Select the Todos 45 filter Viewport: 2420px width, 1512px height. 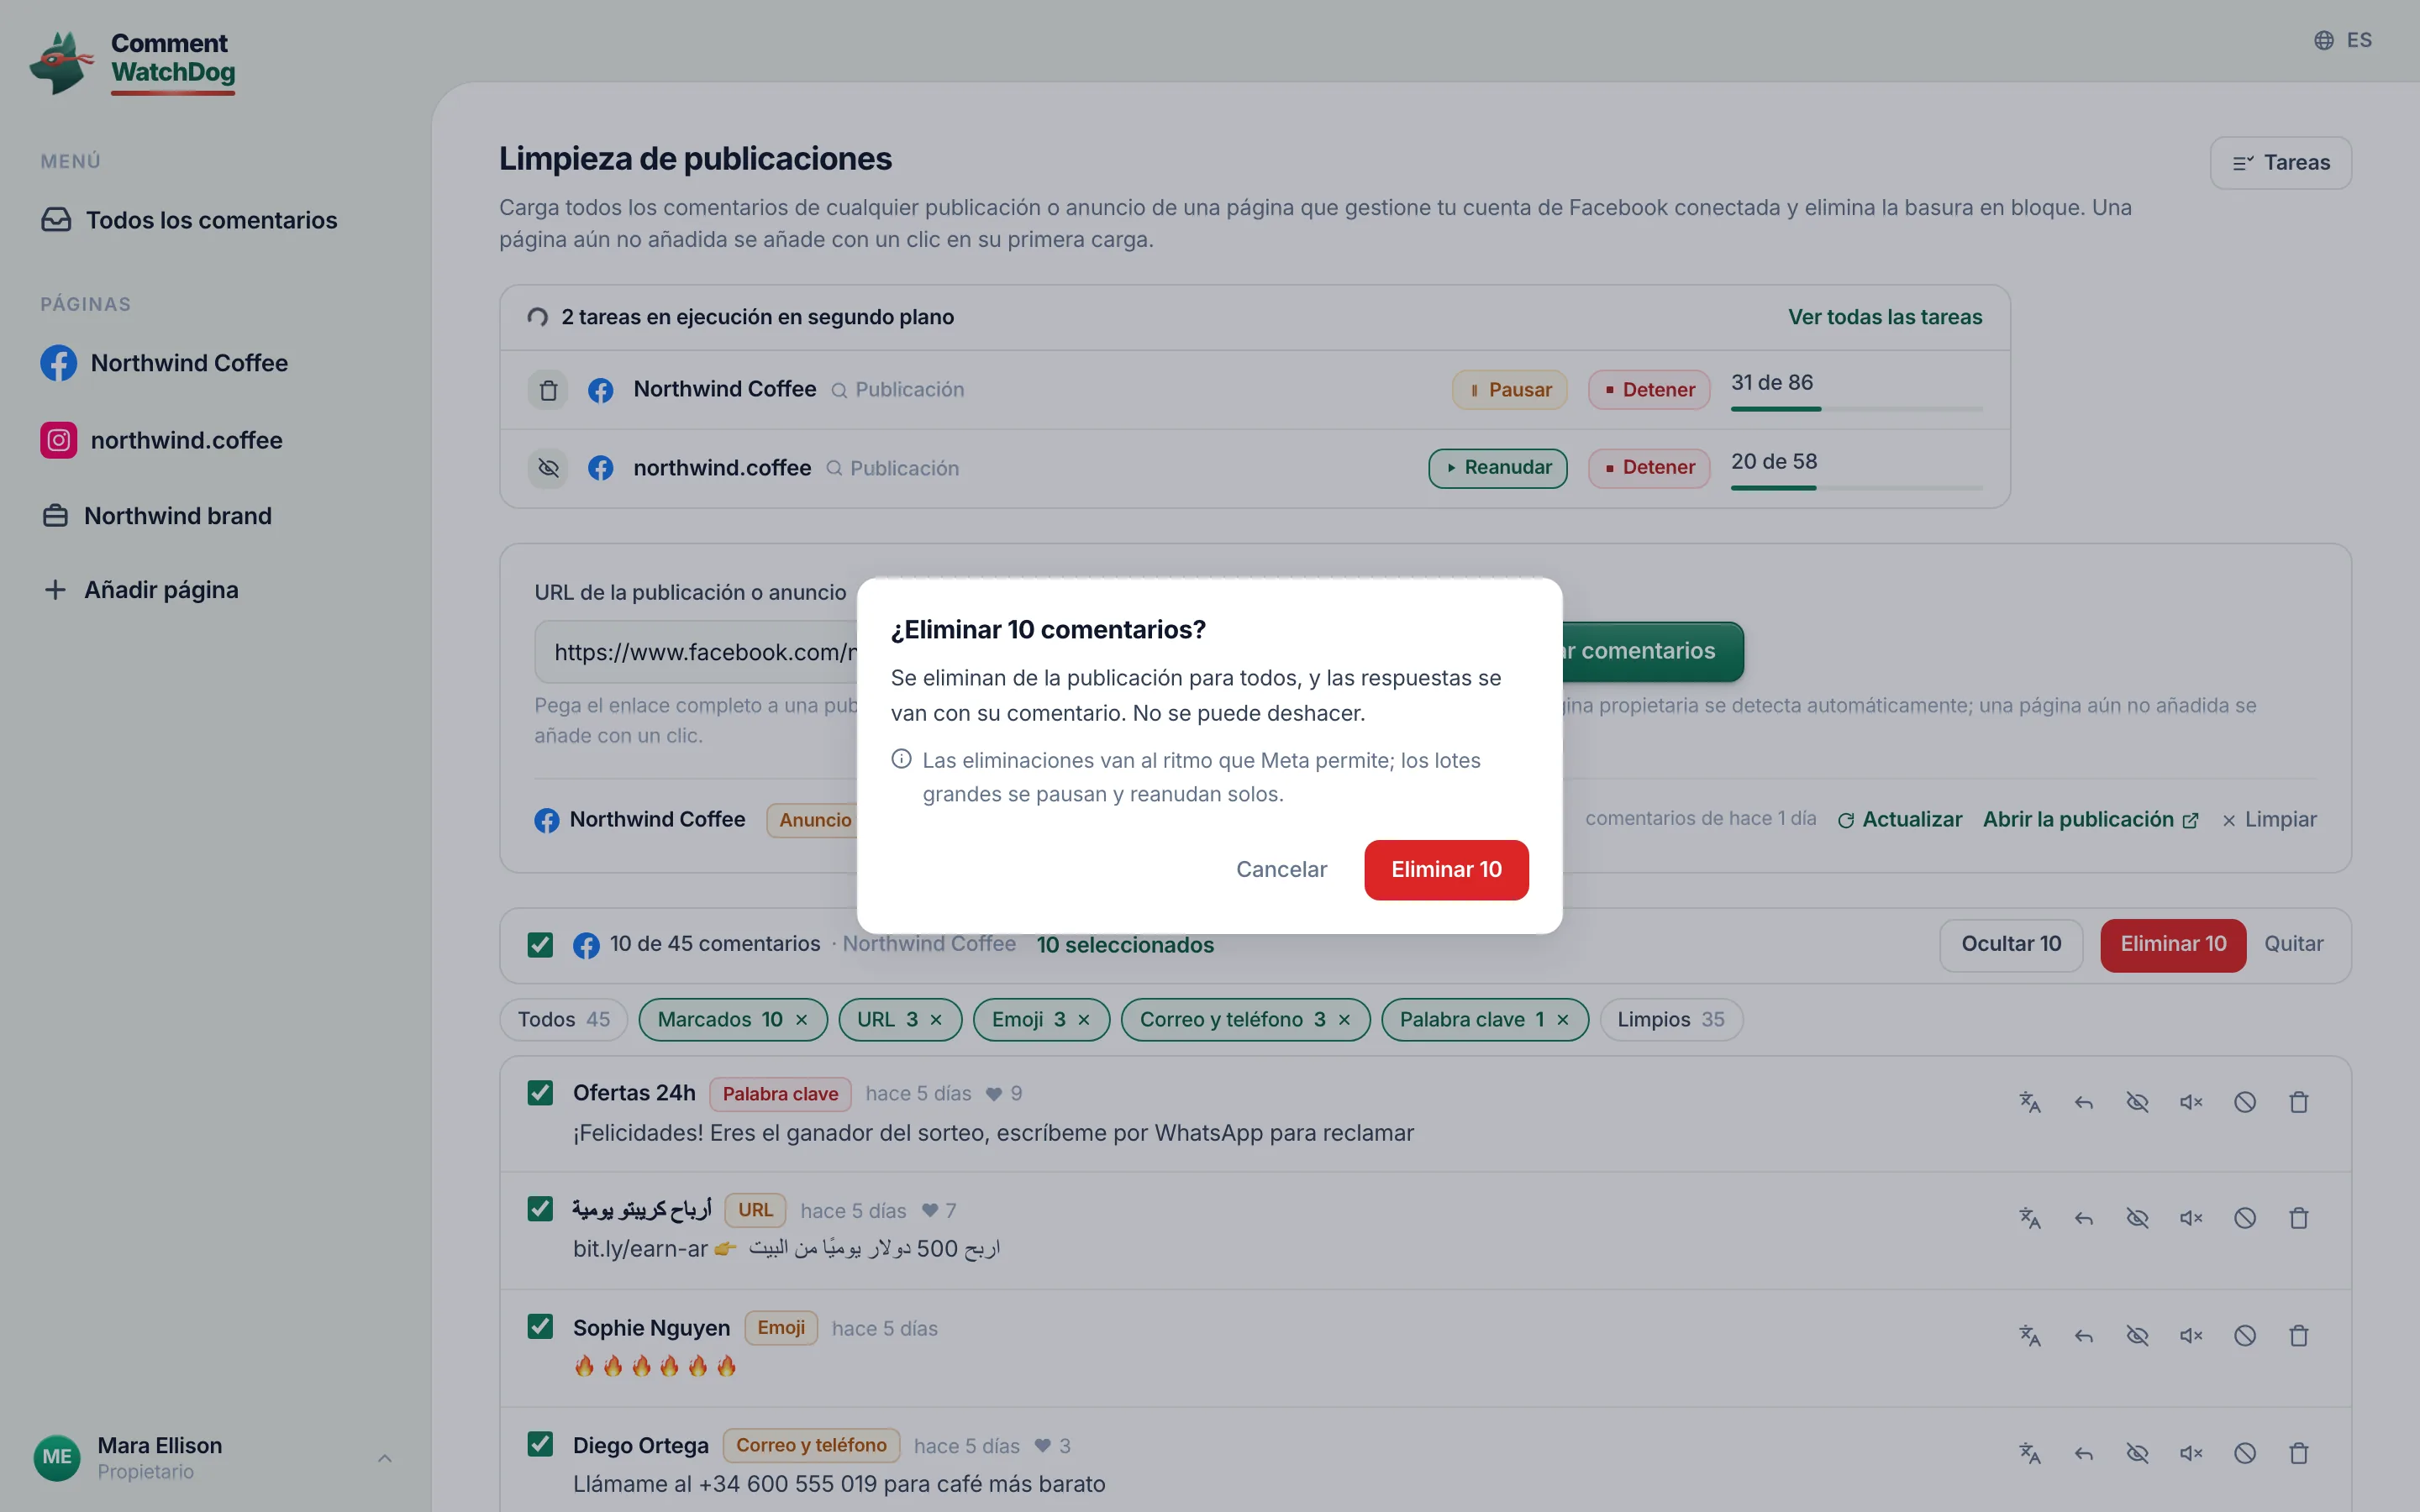[563, 1020]
